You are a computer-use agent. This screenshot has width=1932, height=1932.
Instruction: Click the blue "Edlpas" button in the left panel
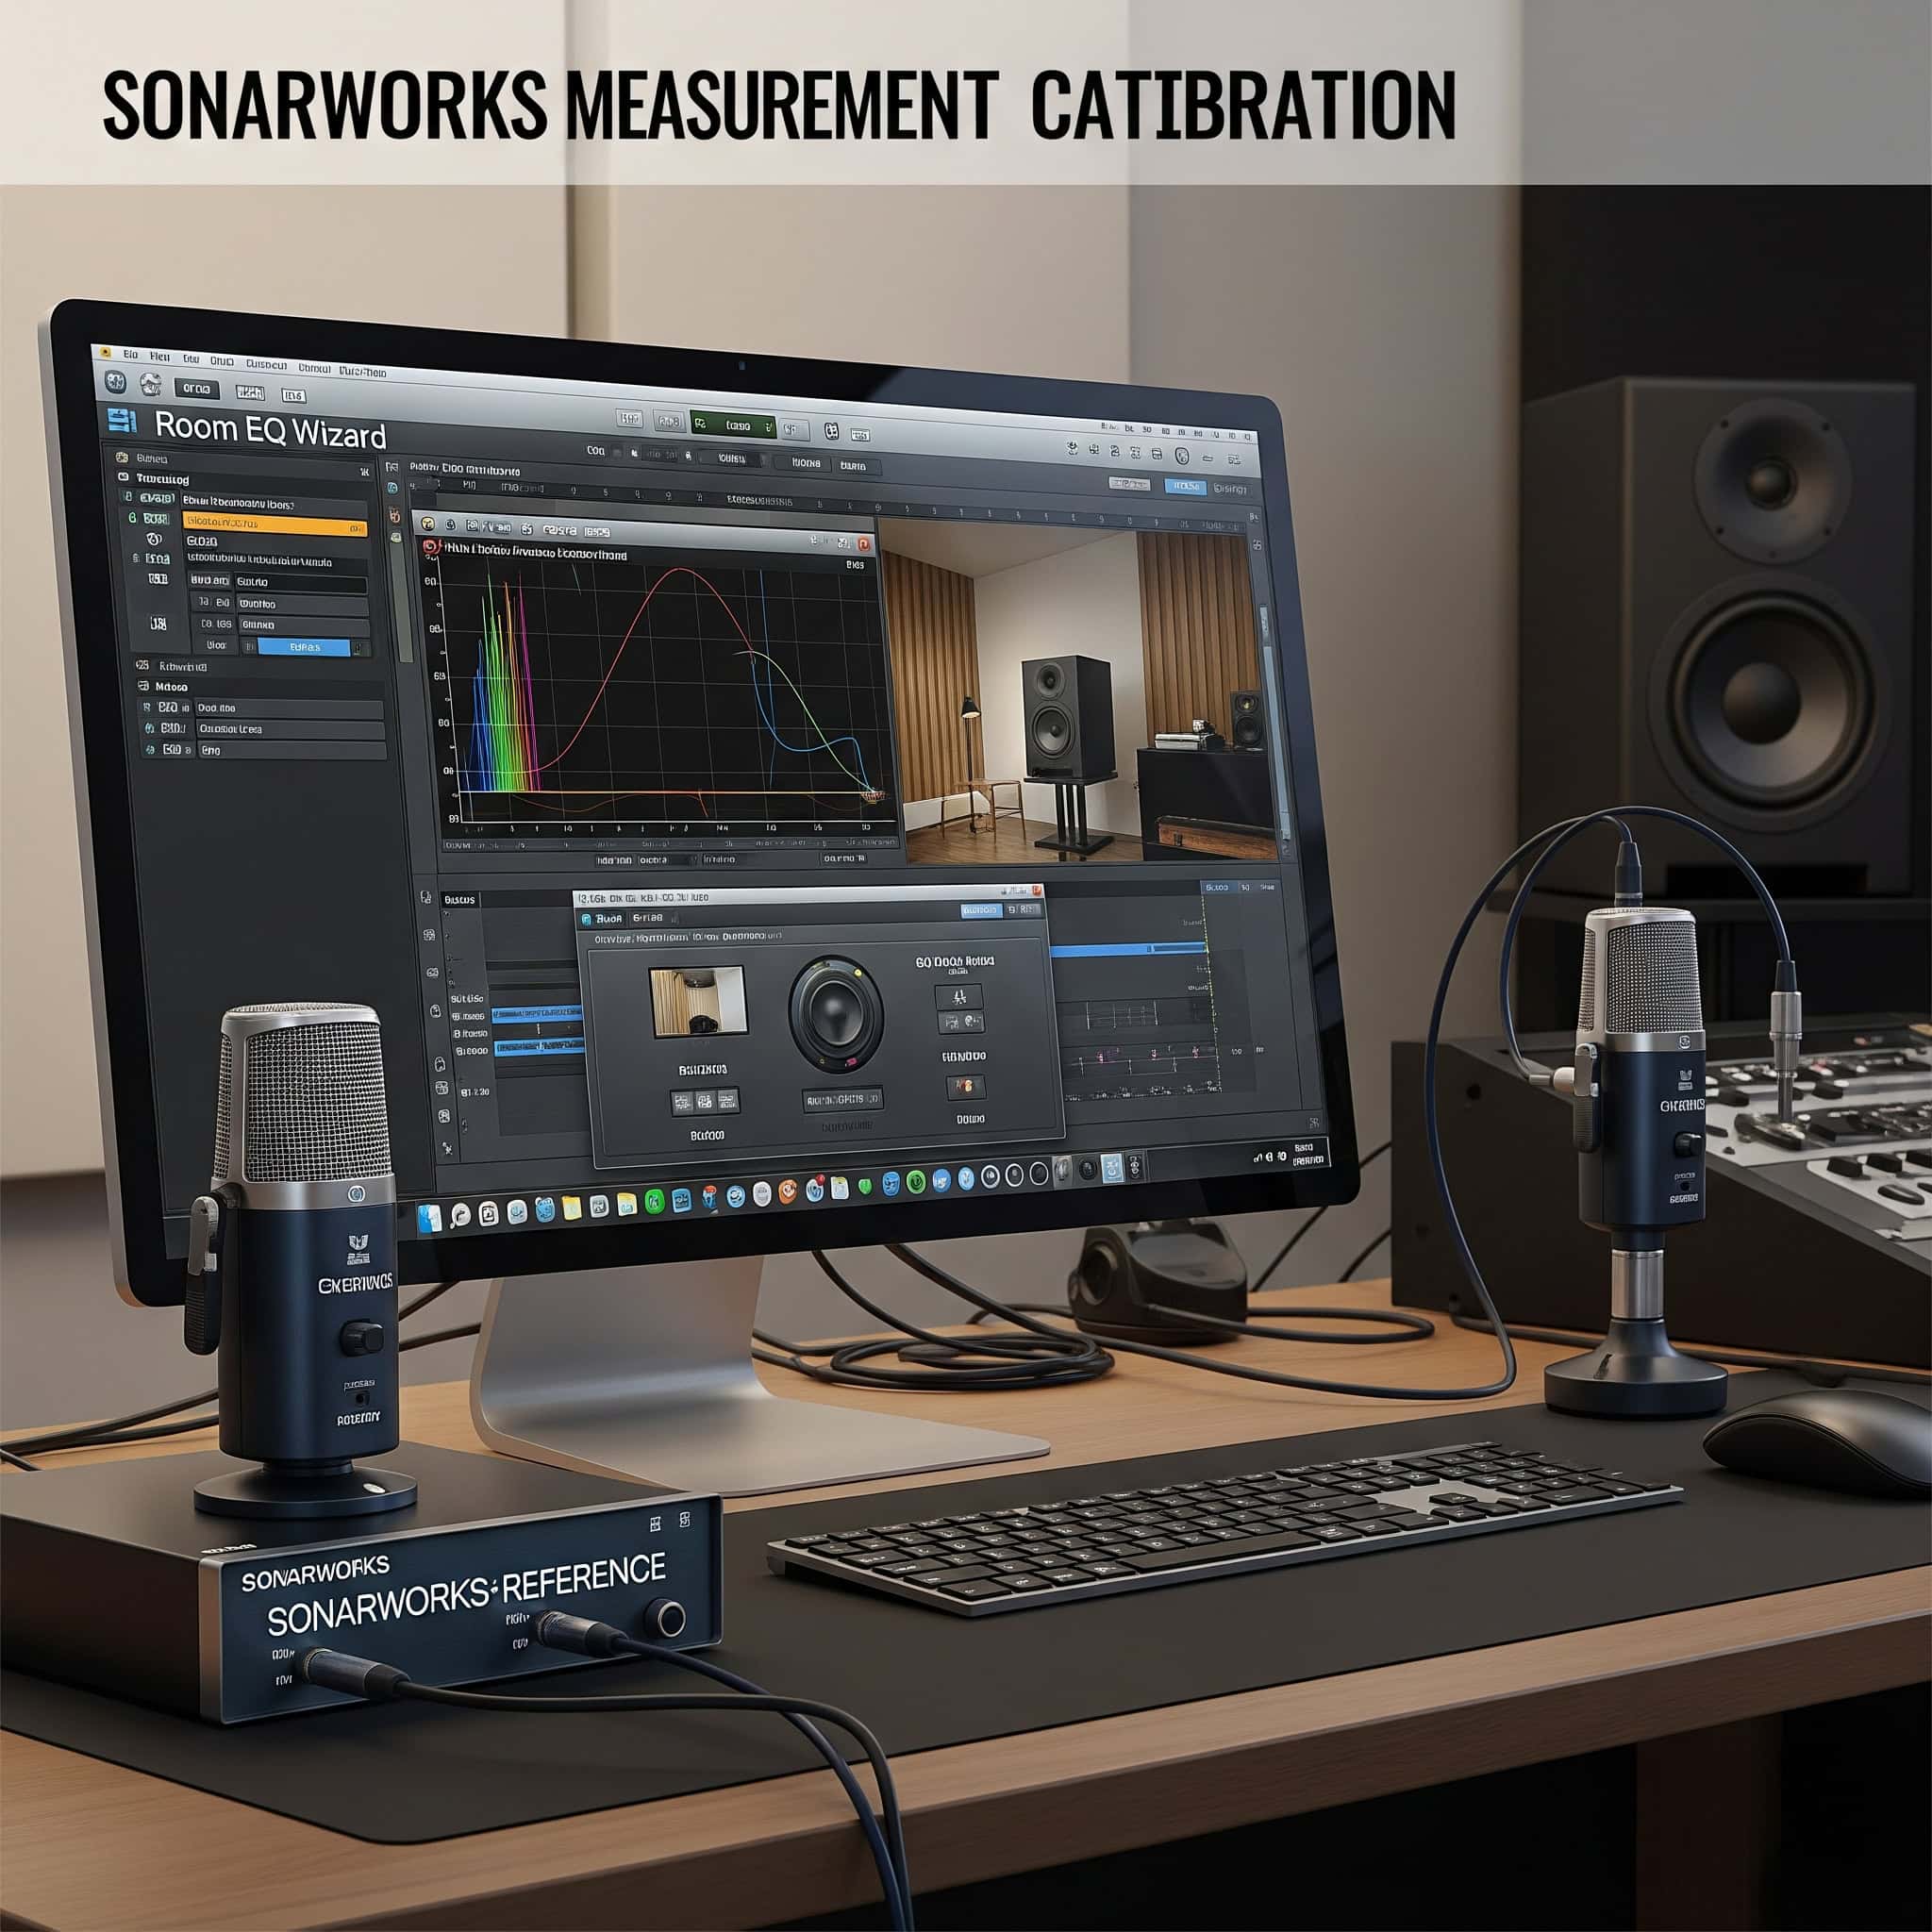tap(305, 647)
